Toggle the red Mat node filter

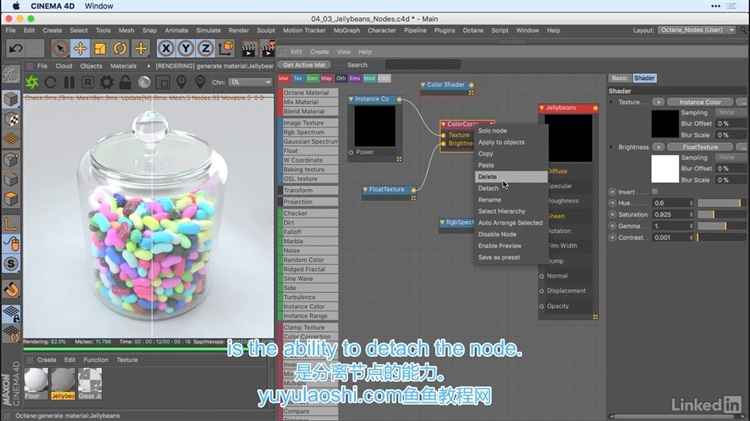284,78
